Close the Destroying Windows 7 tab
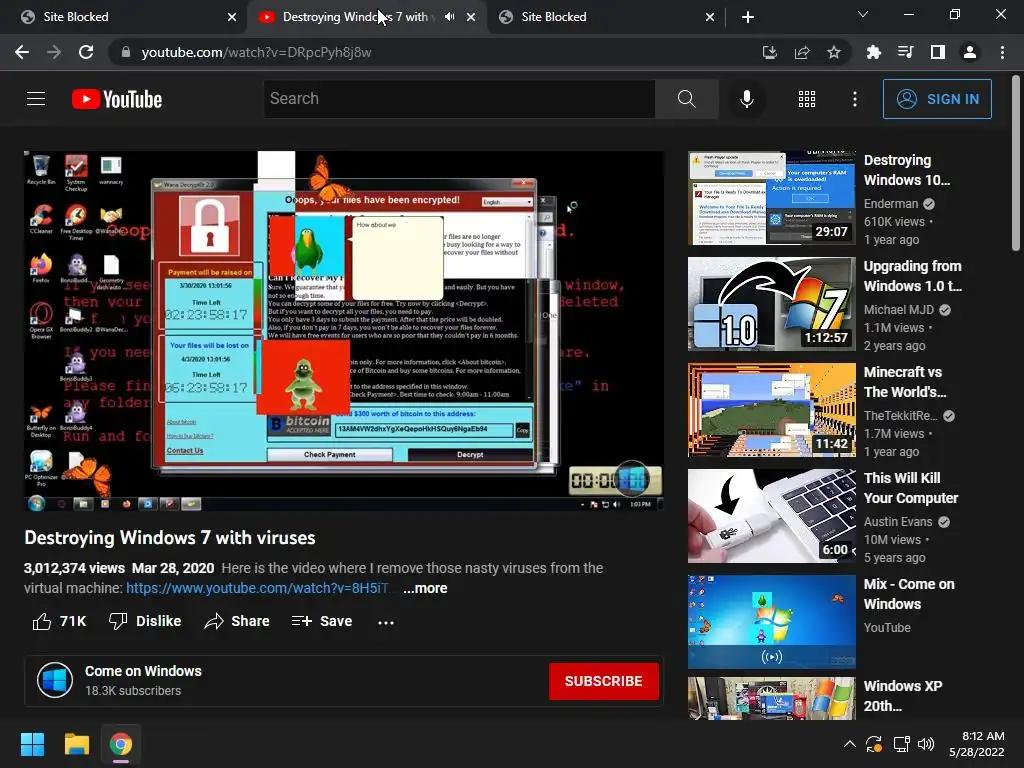 tap(471, 17)
